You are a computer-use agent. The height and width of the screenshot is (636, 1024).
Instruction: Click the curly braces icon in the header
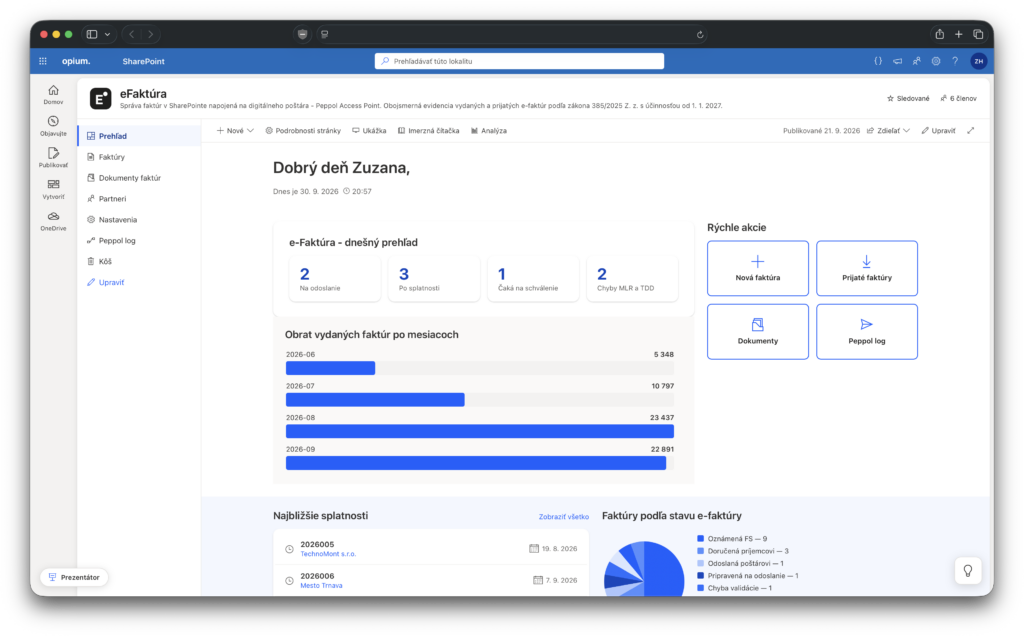[878, 61]
